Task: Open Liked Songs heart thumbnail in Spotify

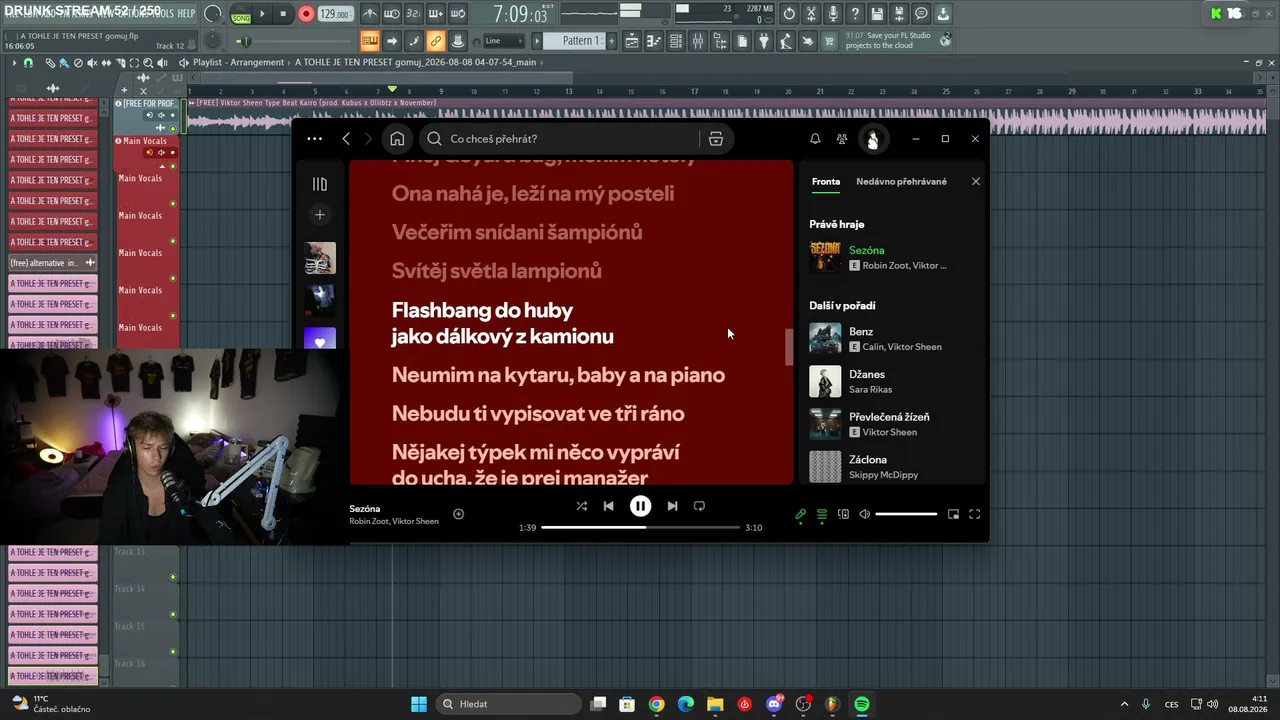Action: [320, 338]
